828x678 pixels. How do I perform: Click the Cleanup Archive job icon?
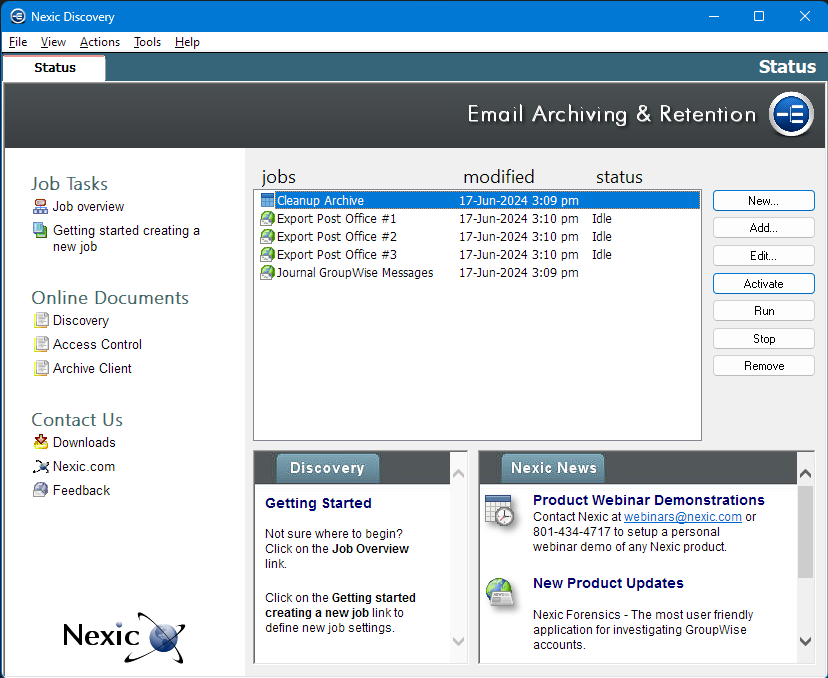coord(268,201)
